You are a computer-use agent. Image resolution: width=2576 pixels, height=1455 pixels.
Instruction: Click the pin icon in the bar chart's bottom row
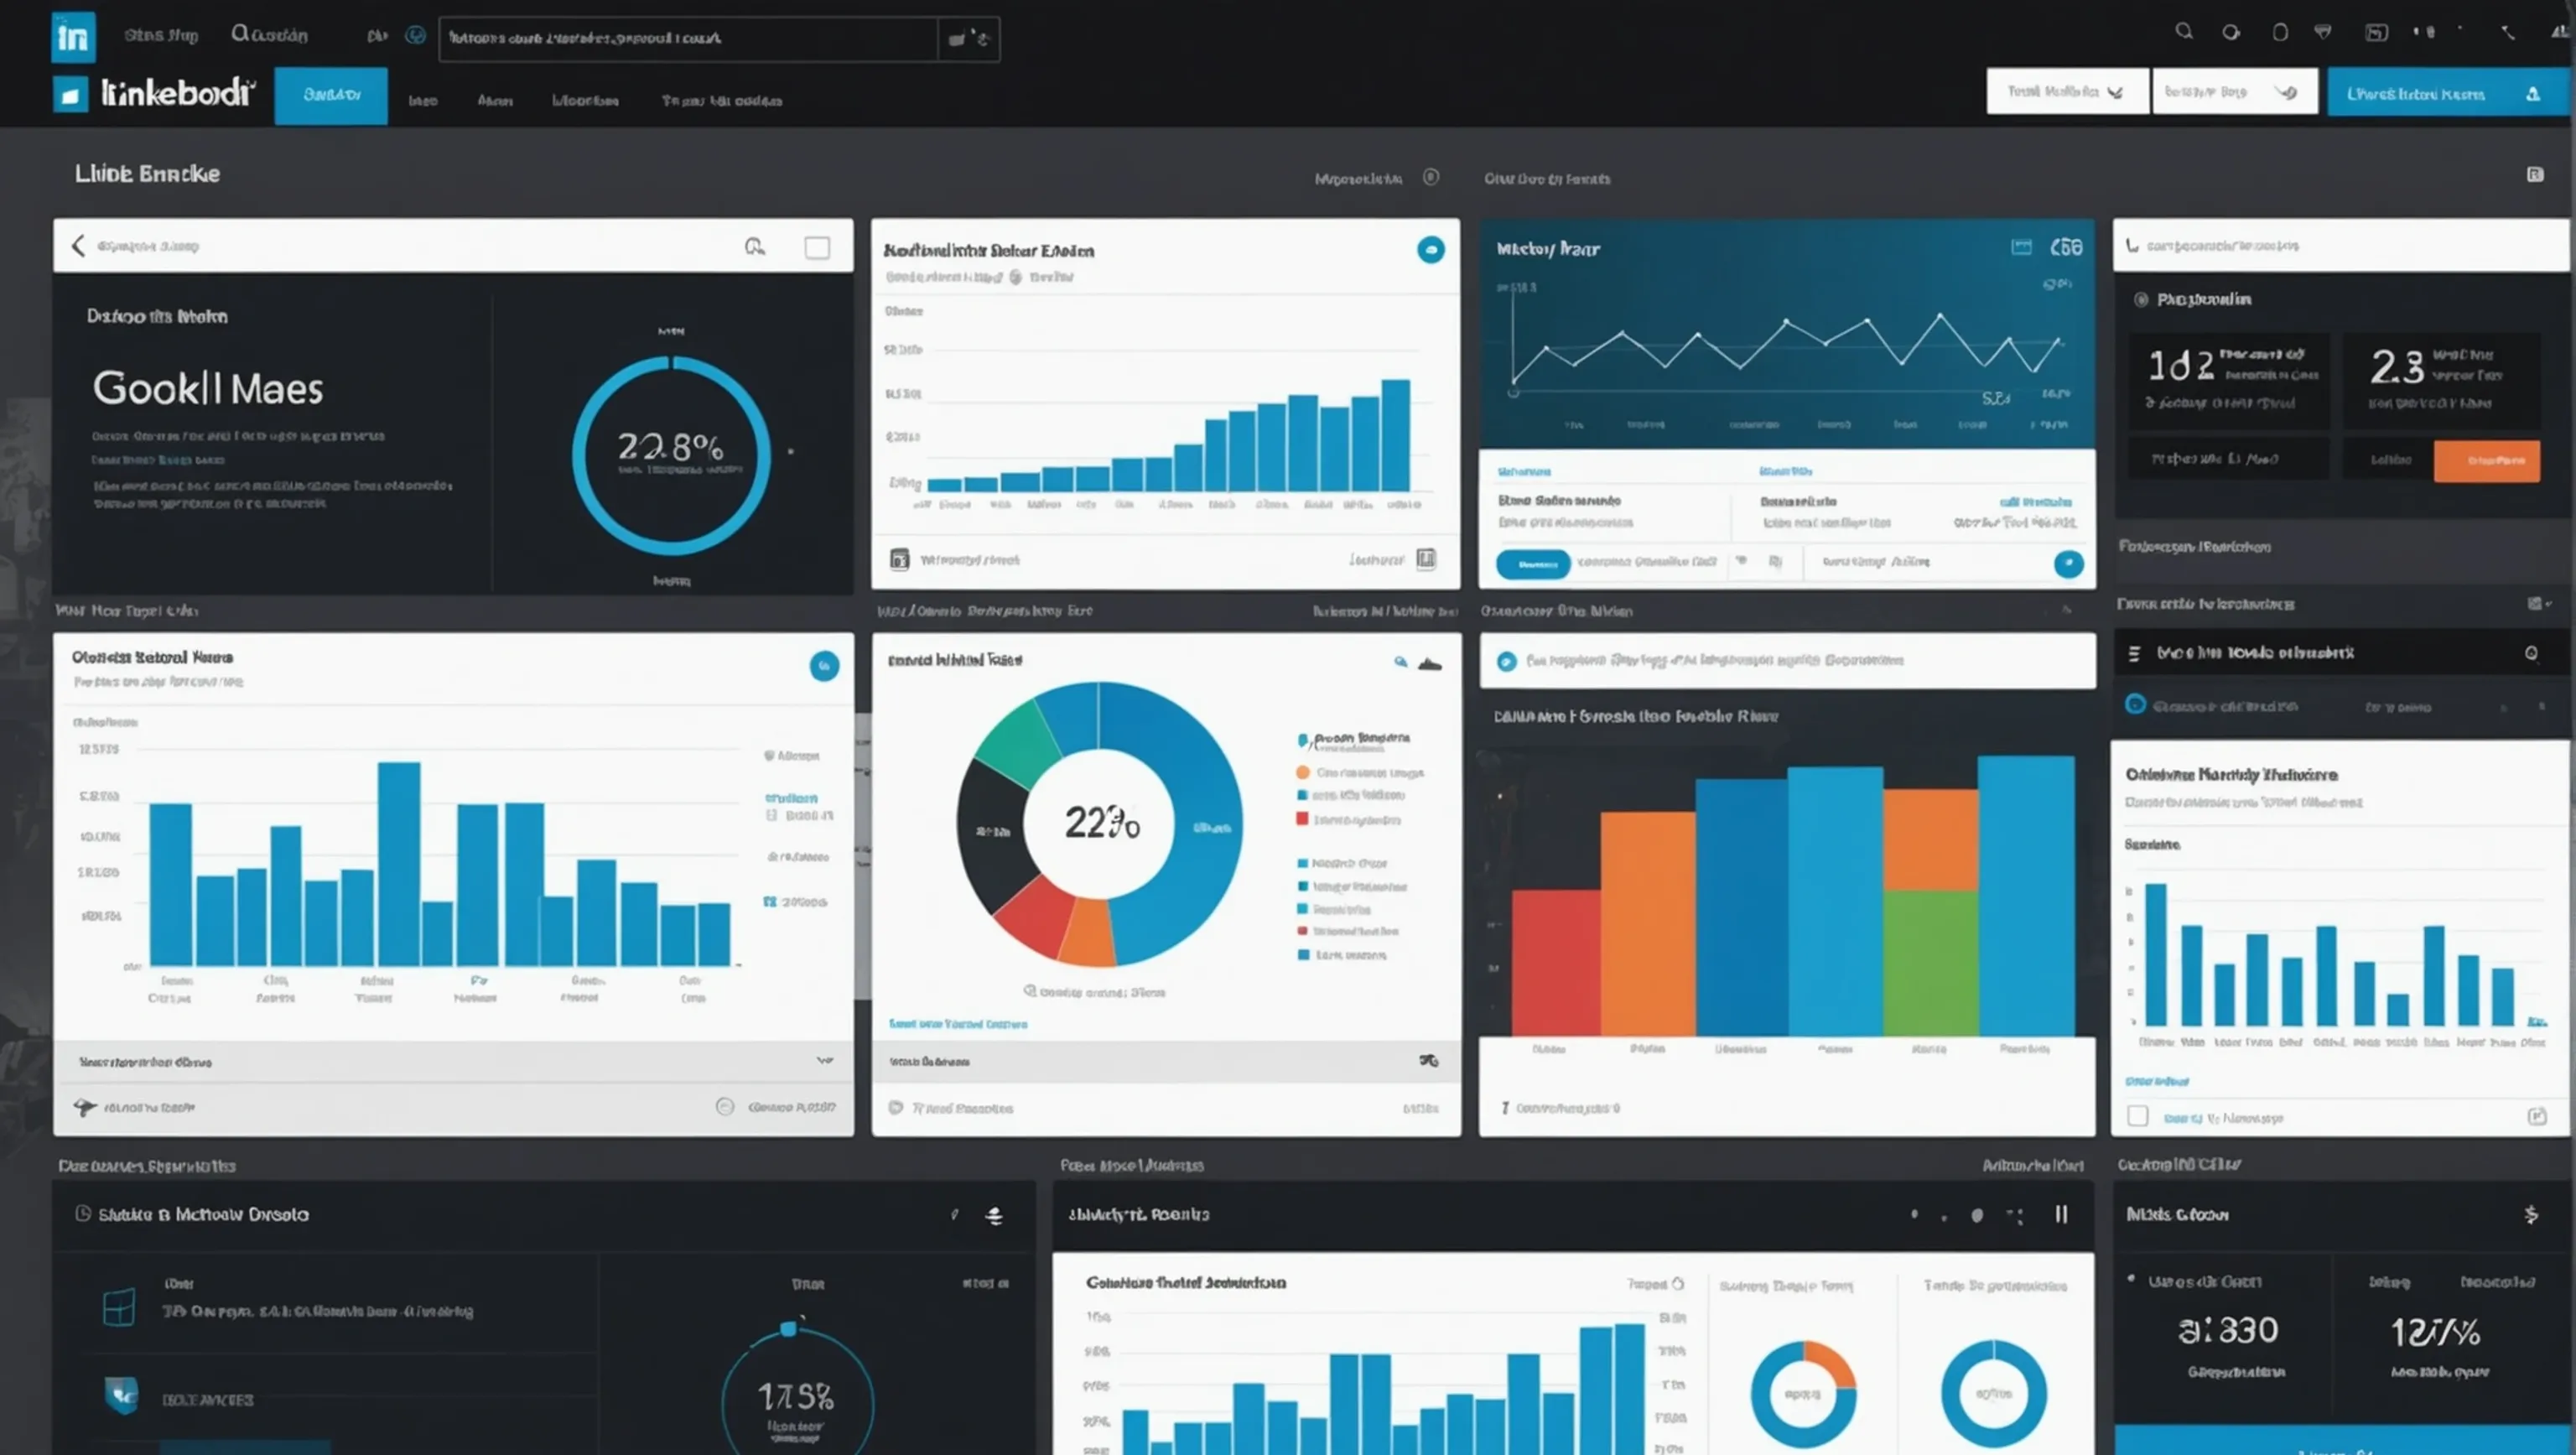pyautogui.click(x=85, y=1106)
